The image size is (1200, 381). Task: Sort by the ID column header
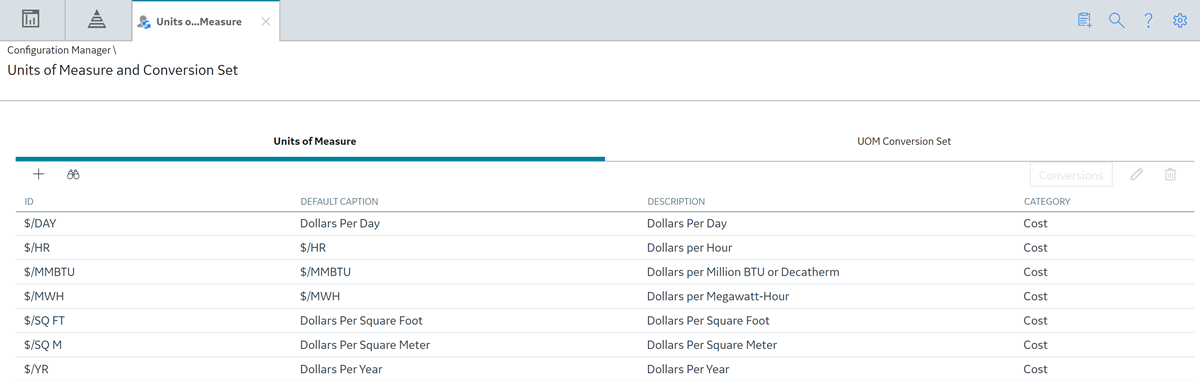click(29, 201)
